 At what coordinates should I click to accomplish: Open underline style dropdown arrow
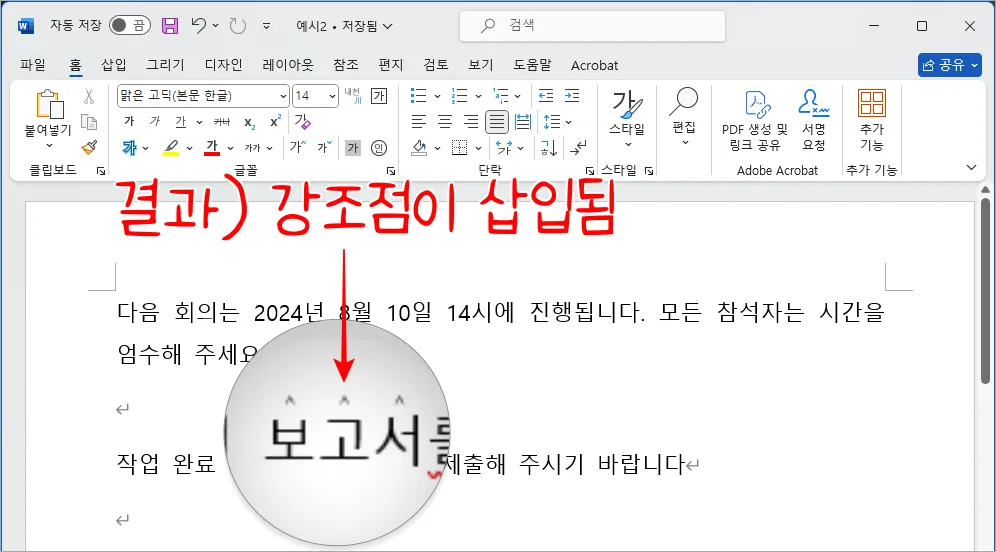coord(199,122)
